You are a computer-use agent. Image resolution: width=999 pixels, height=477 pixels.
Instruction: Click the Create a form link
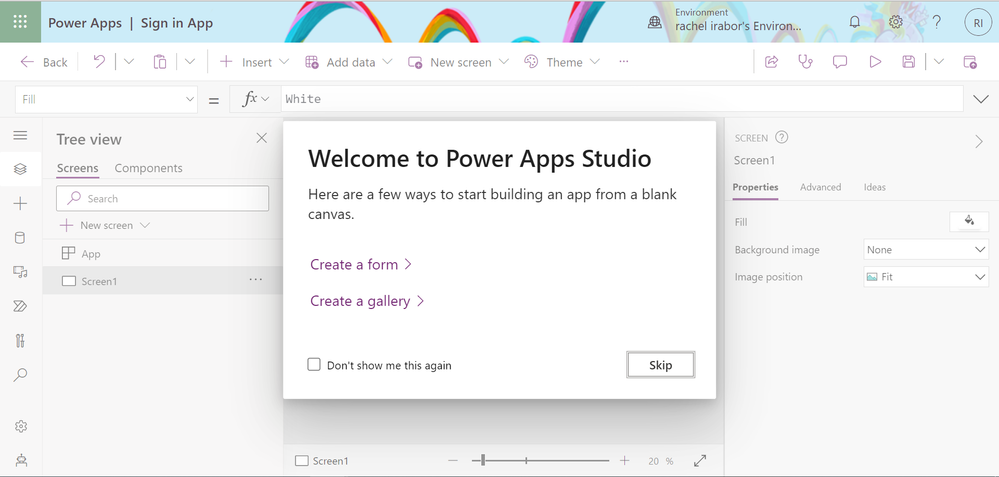(x=361, y=264)
